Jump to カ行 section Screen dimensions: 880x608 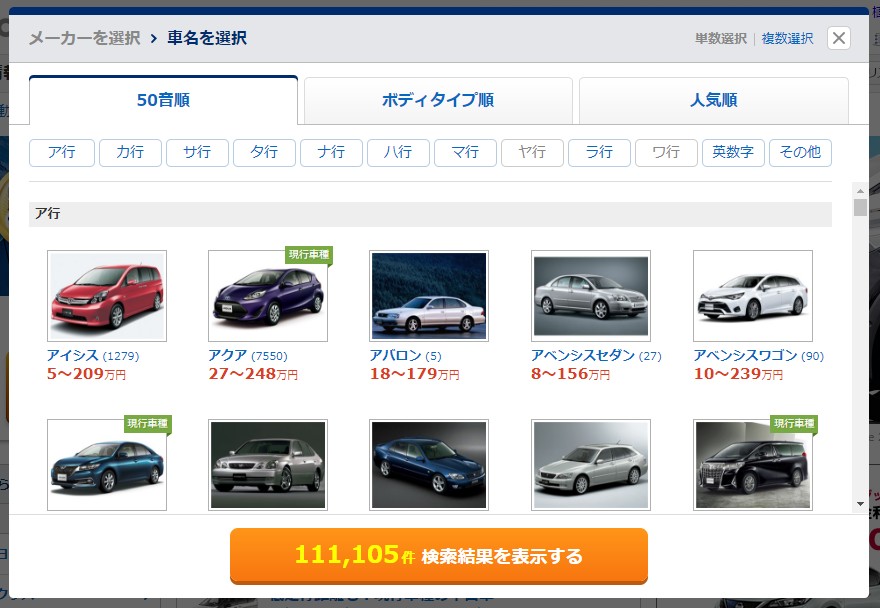coord(130,153)
